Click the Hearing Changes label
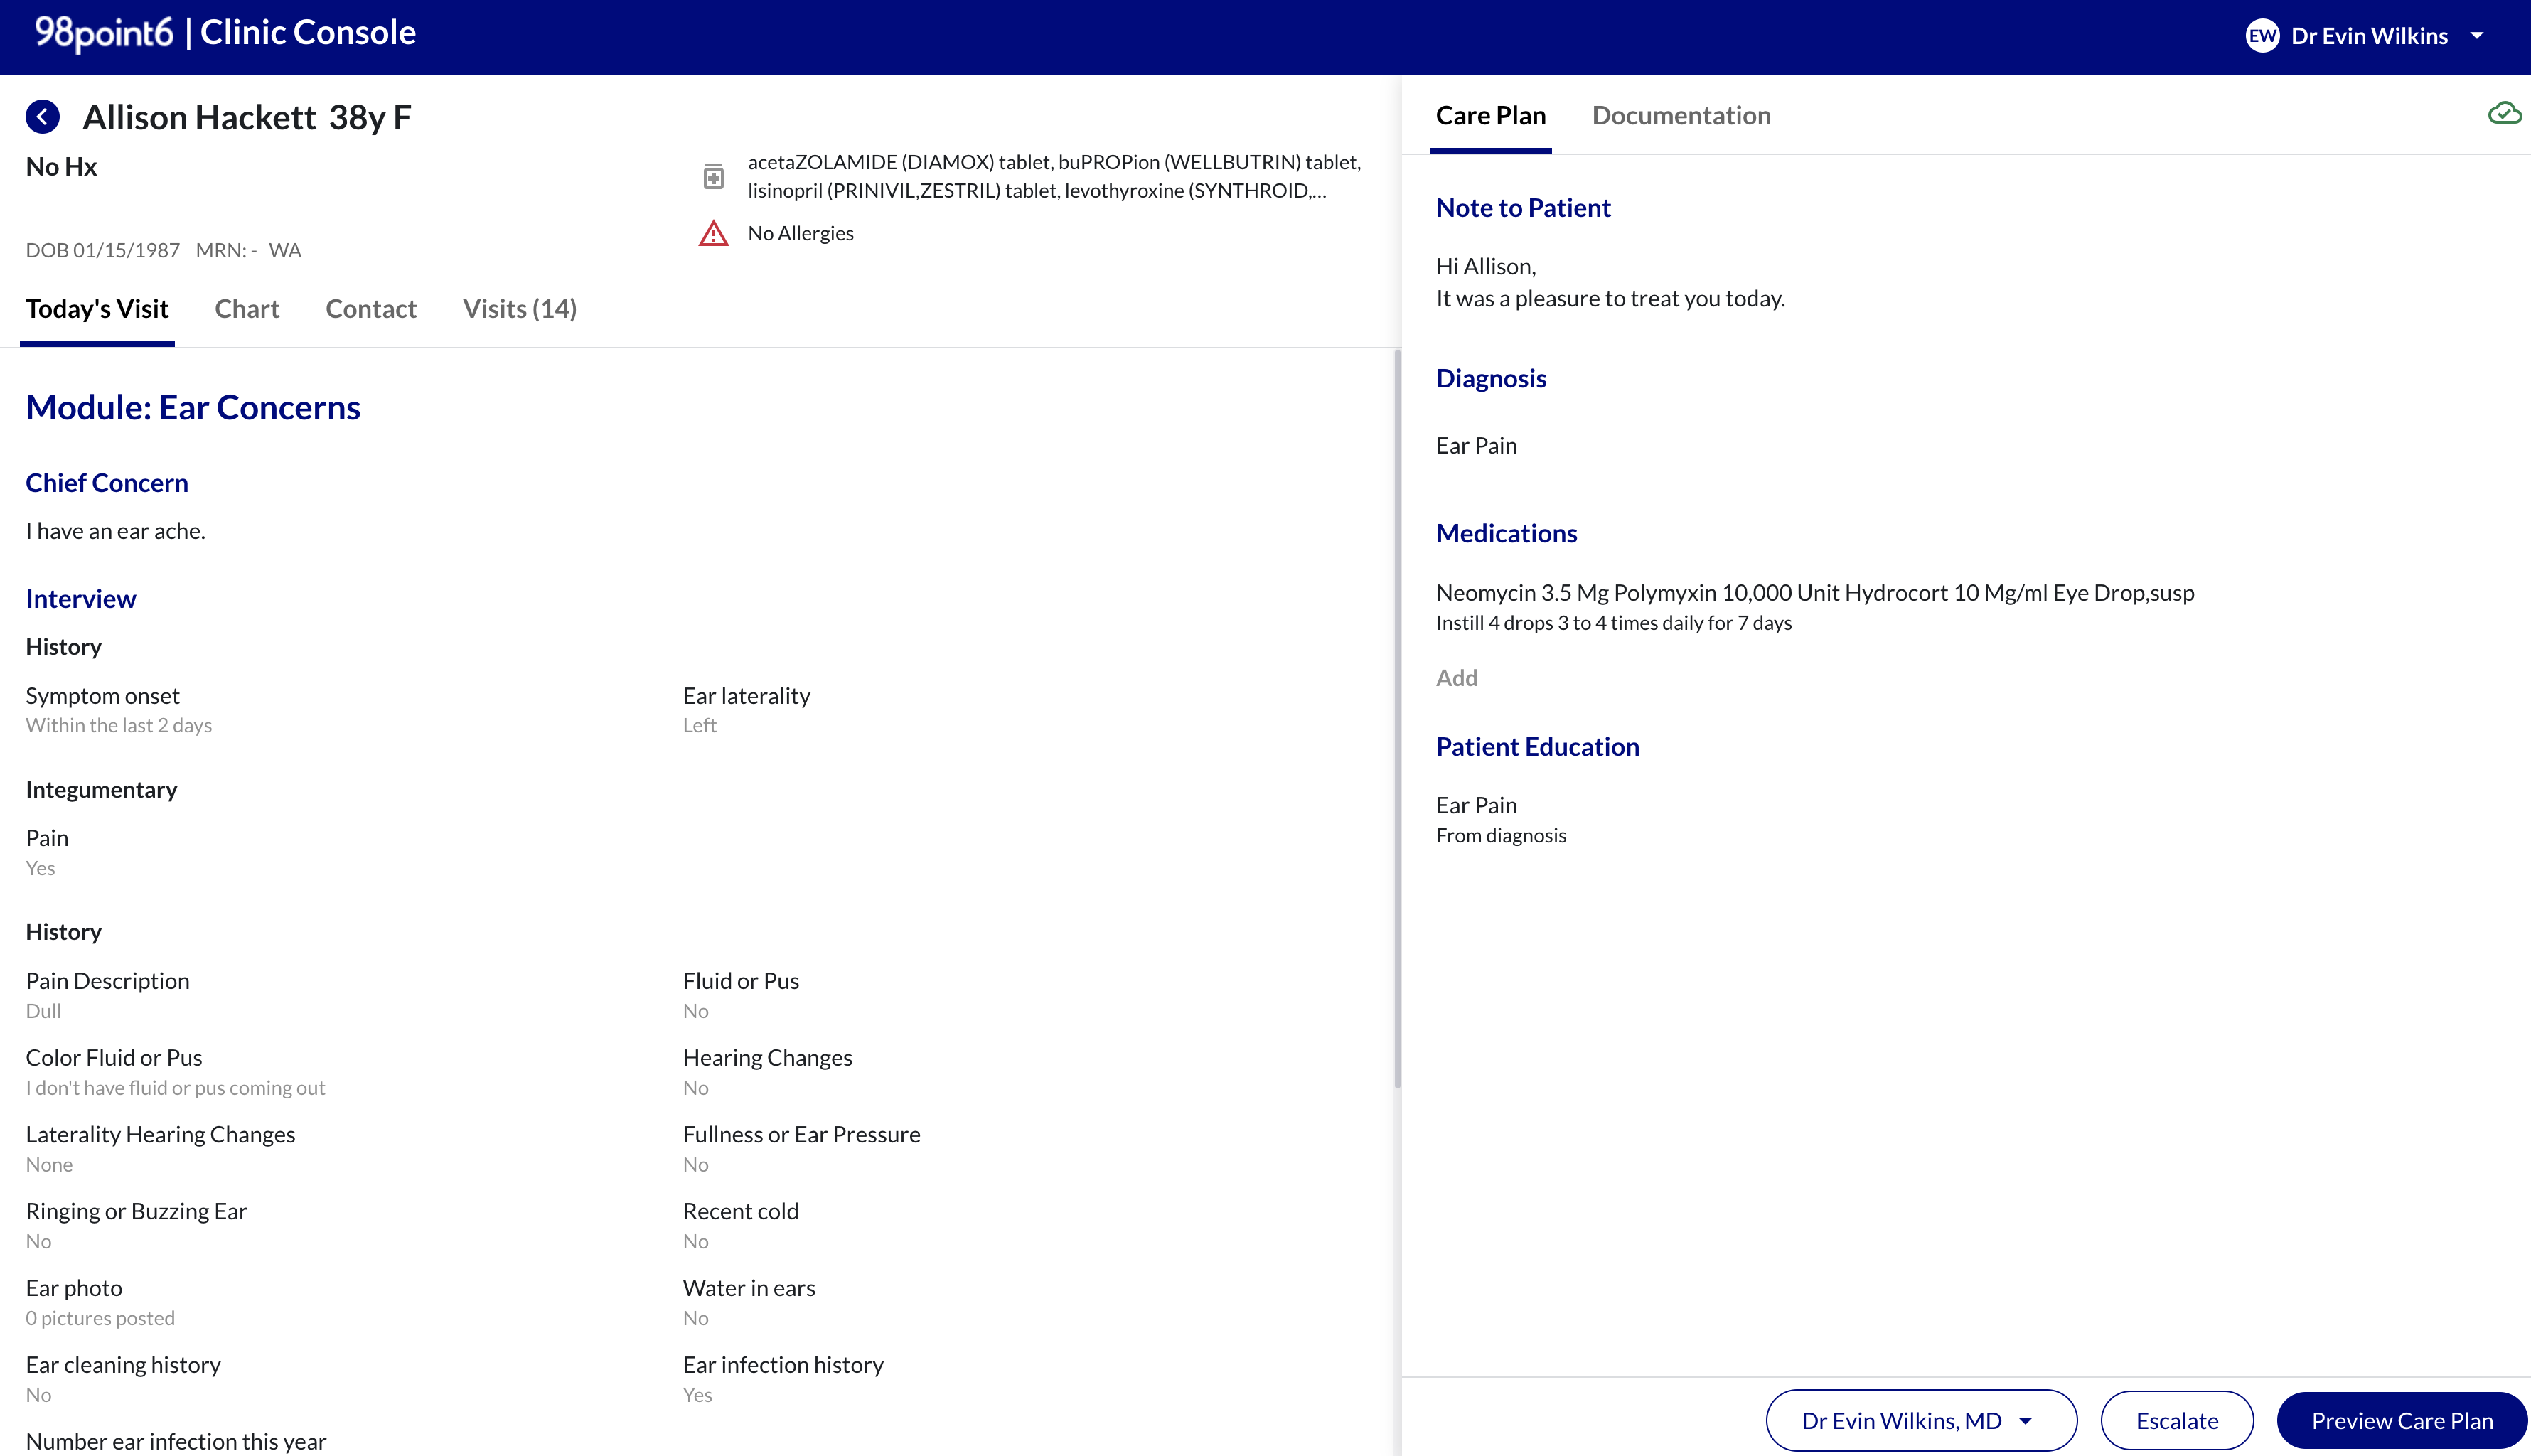This screenshot has height=1456, width=2531. pyautogui.click(x=767, y=1057)
